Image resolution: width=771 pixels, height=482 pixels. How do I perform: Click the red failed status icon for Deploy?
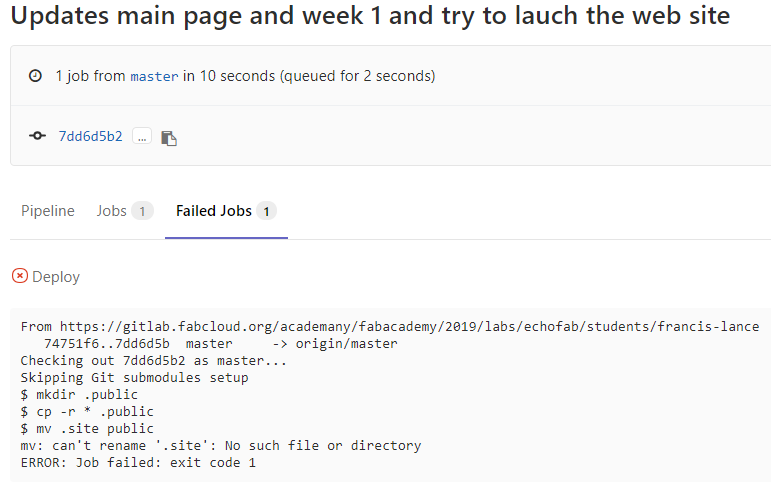click(x=20, y=276)
